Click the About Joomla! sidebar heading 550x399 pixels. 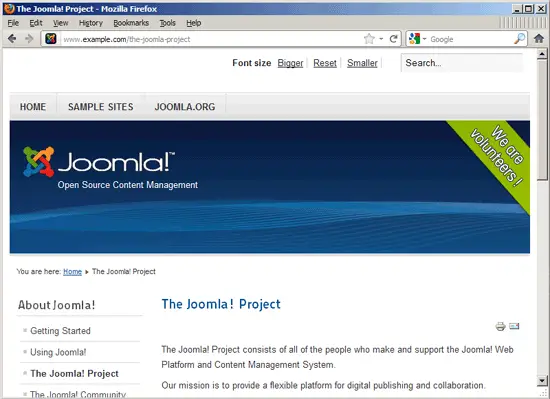click(56, 305)
